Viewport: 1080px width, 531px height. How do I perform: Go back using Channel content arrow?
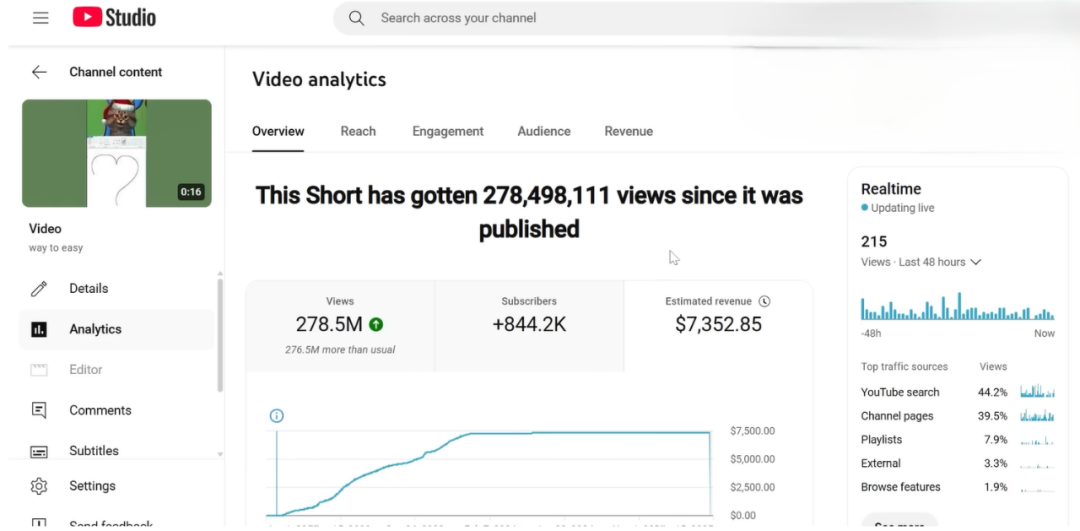[39, 72]
